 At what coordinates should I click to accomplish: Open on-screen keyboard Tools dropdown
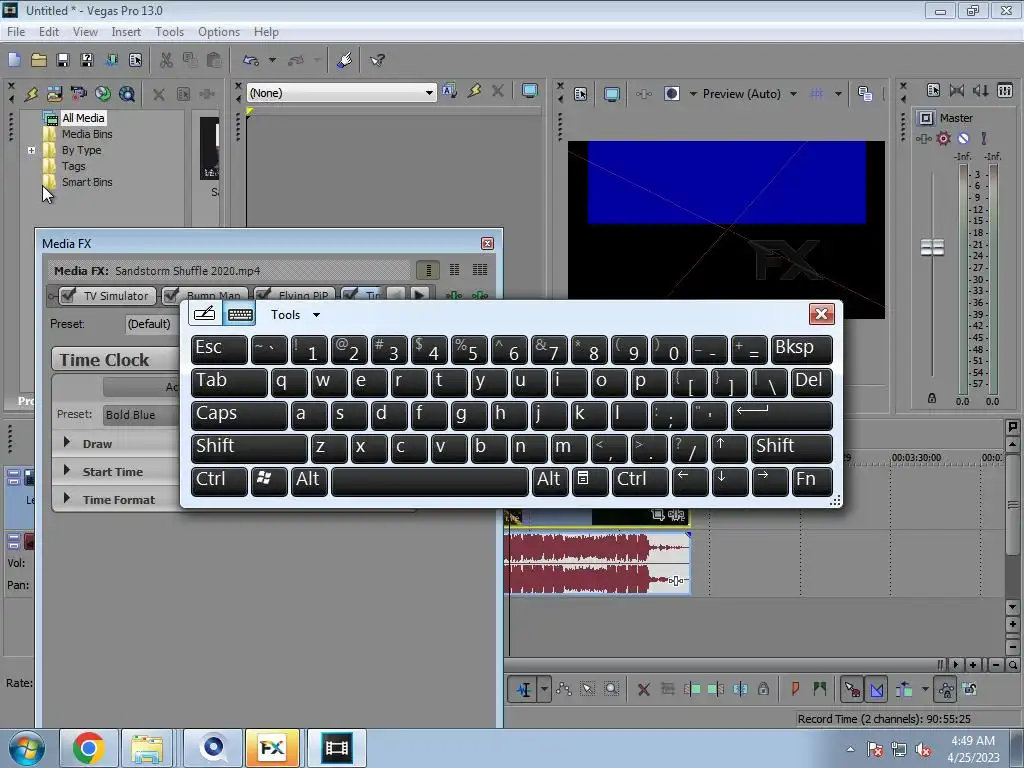295,315
